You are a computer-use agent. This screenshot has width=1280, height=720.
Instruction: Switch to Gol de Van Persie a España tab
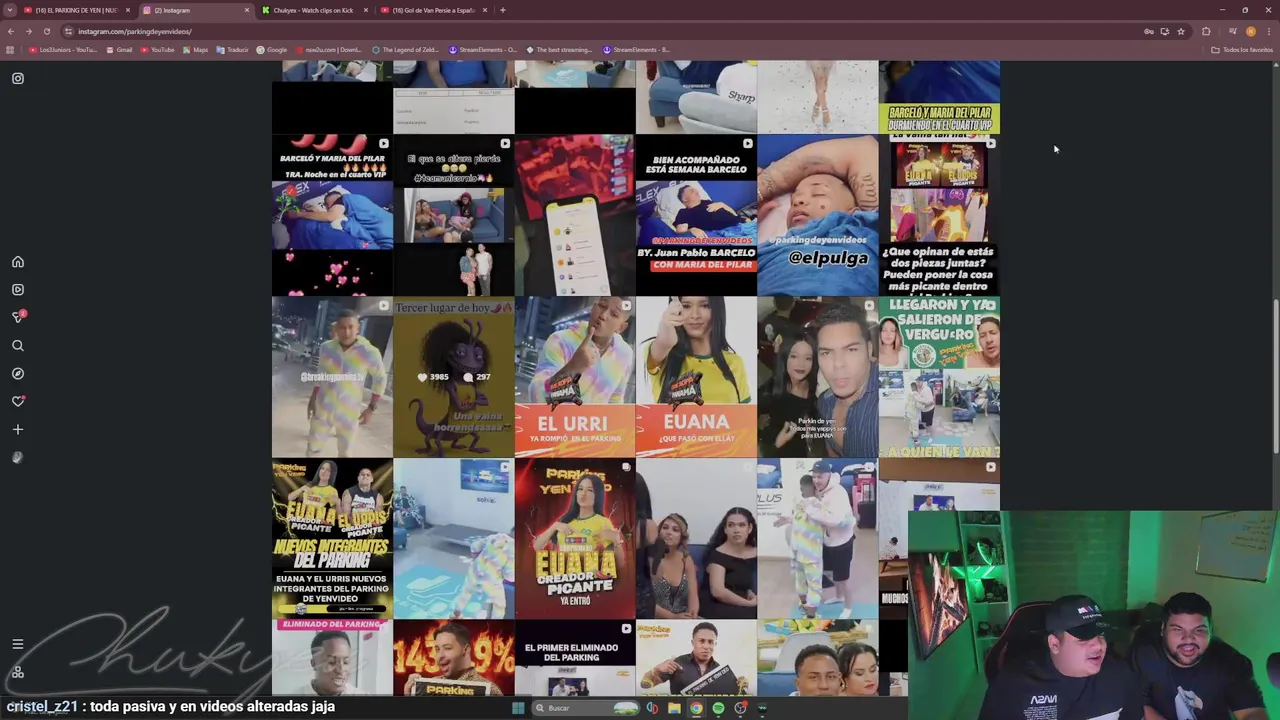[x=434, y=10]
